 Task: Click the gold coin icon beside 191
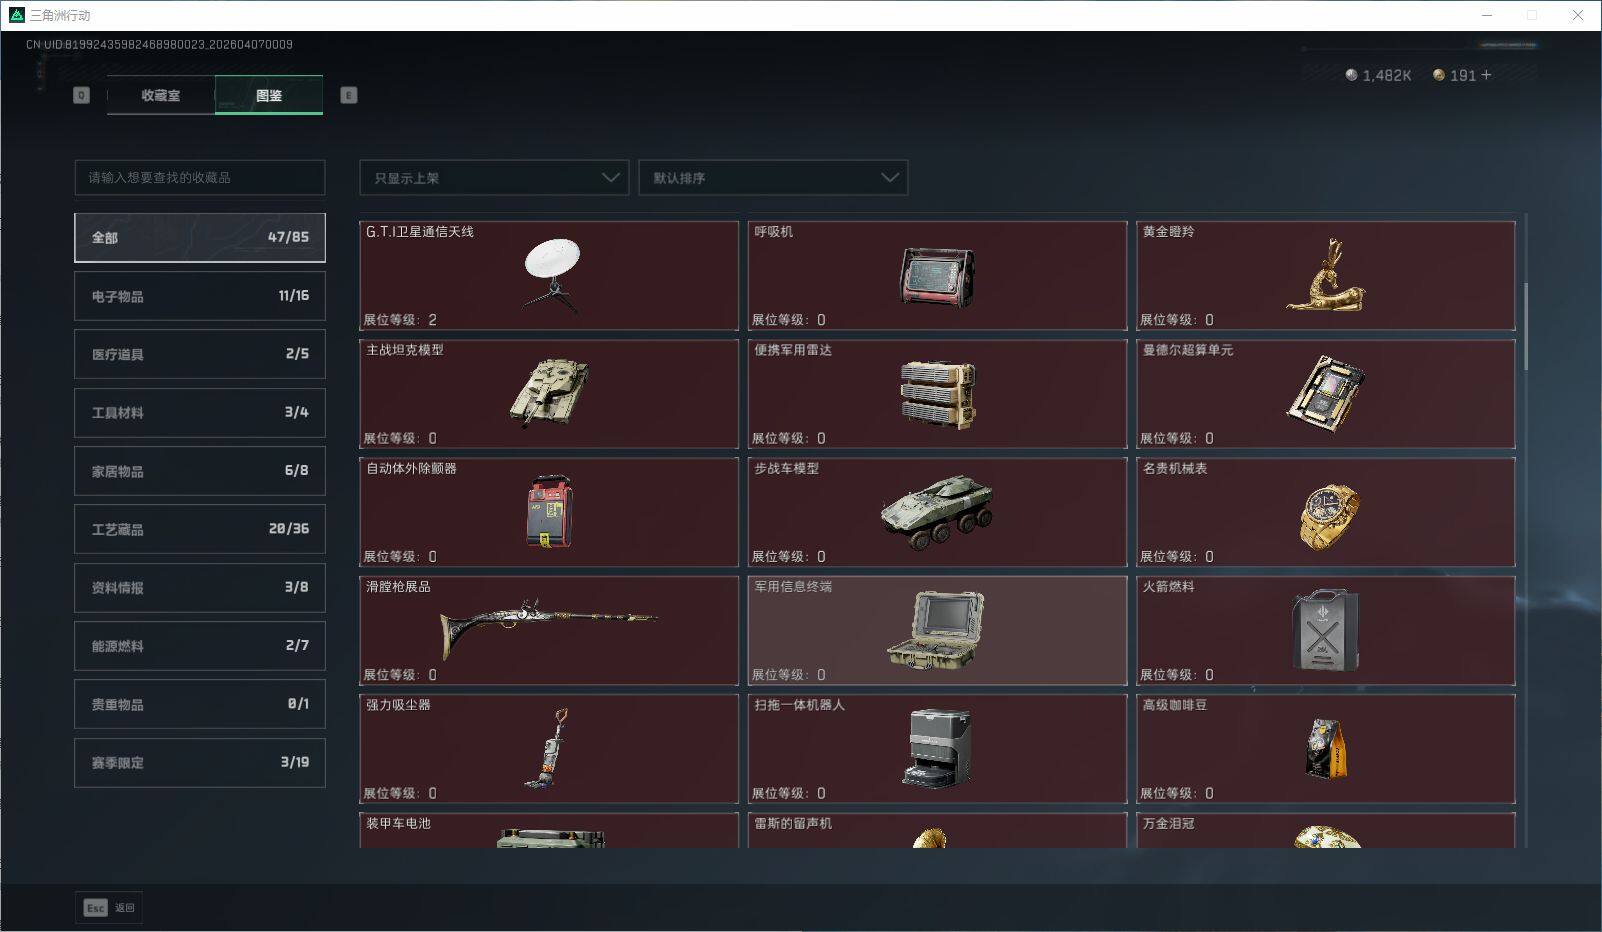pos(1438,74)
